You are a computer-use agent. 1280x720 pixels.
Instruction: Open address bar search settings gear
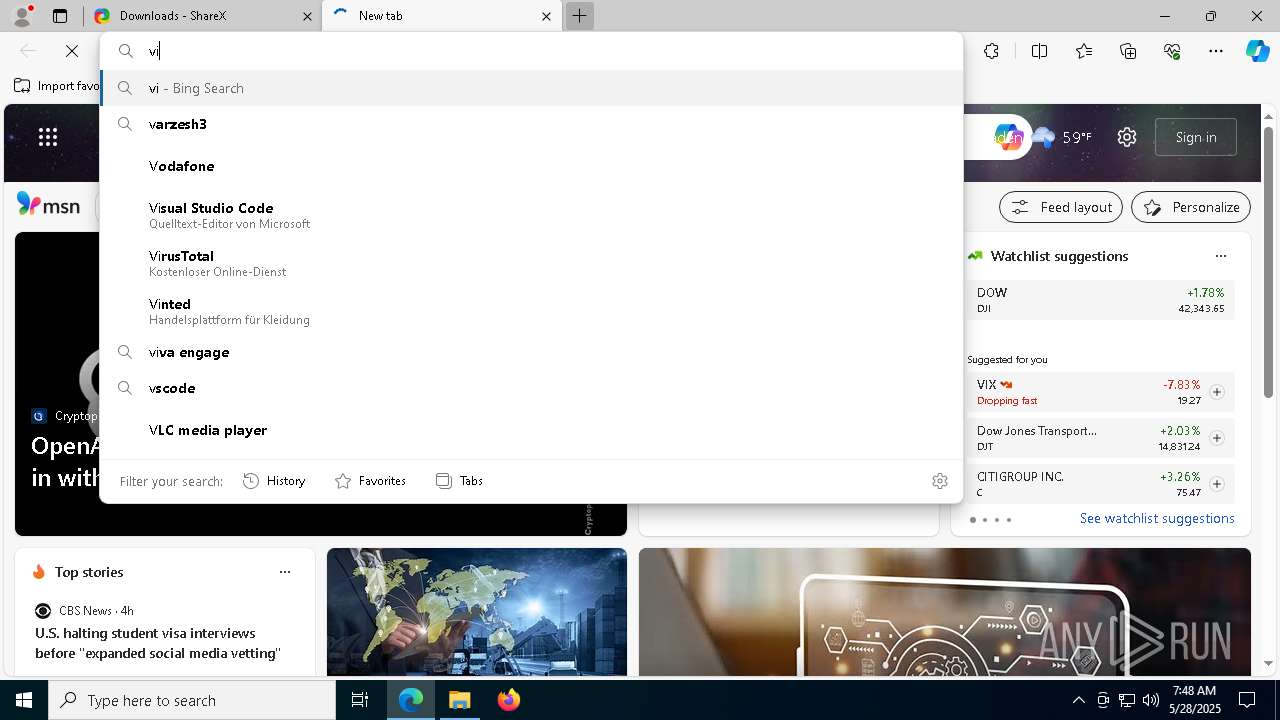pyautogui.click(x=940, y=481)
